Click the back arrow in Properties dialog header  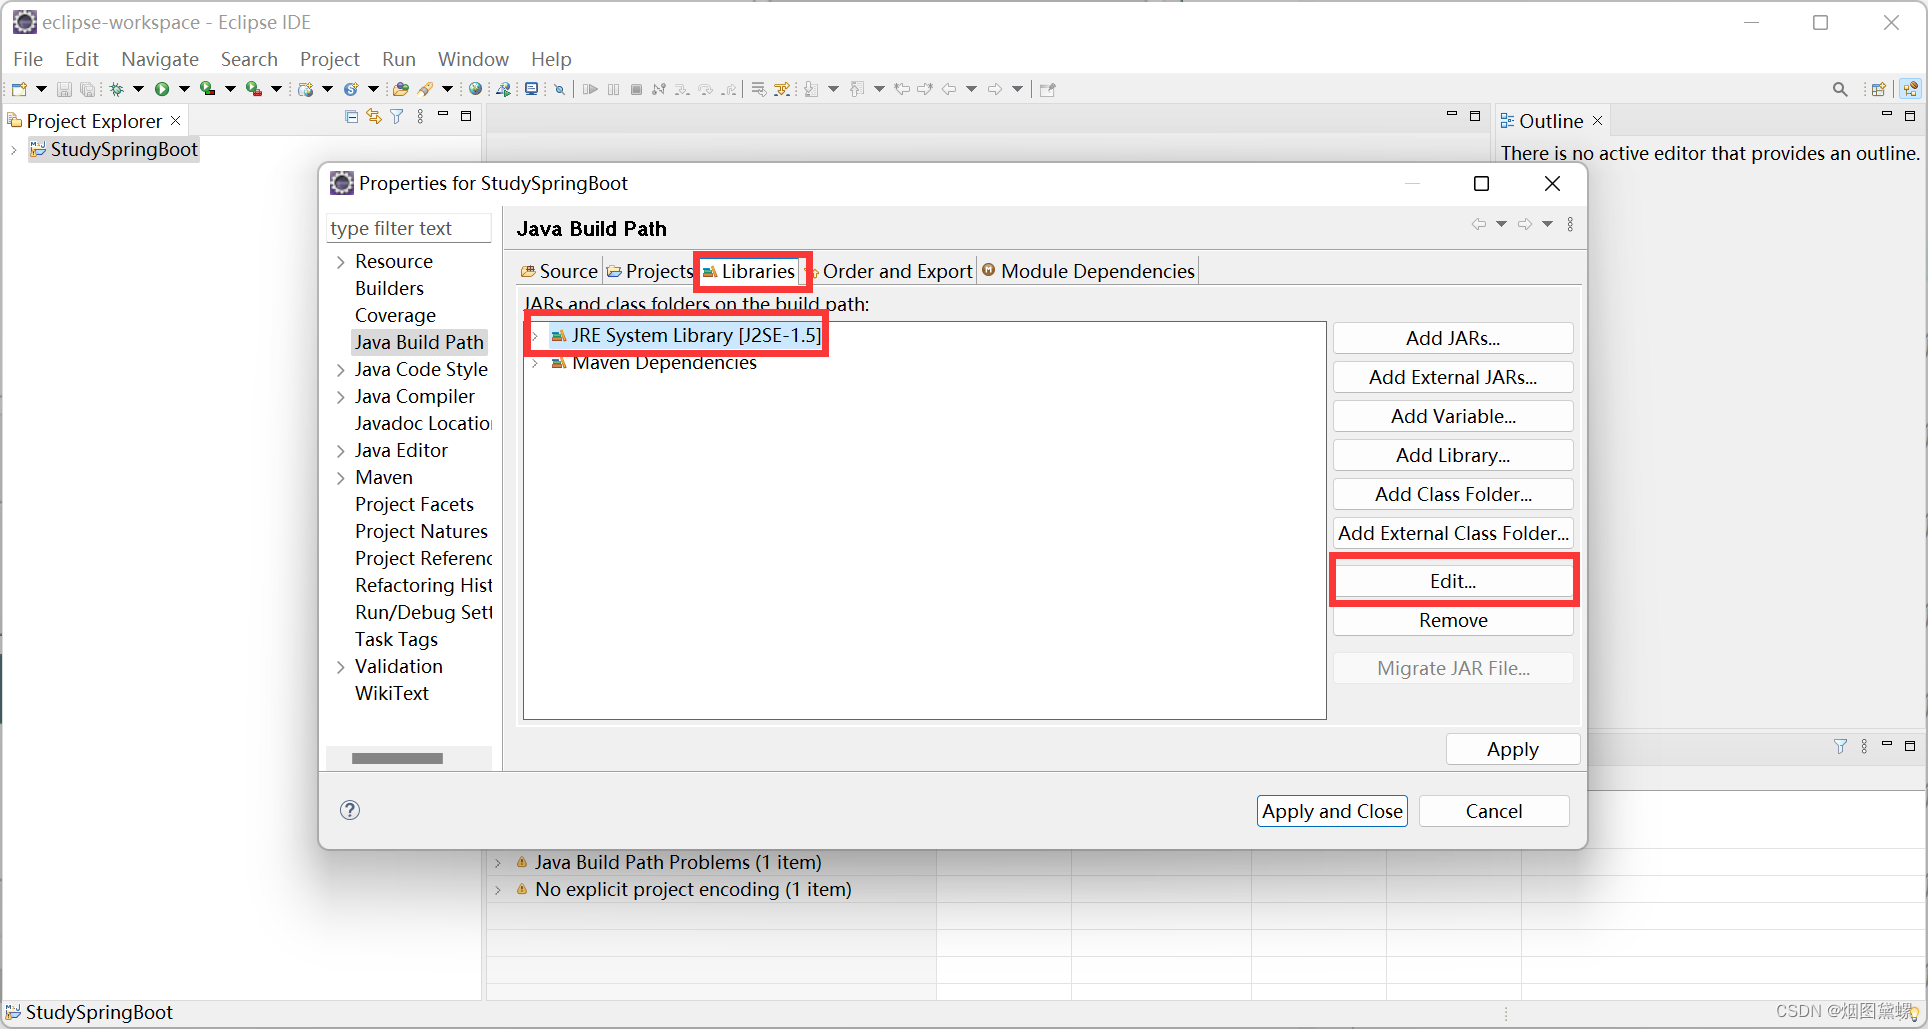pyautogui.click(x=1479, y=224)
